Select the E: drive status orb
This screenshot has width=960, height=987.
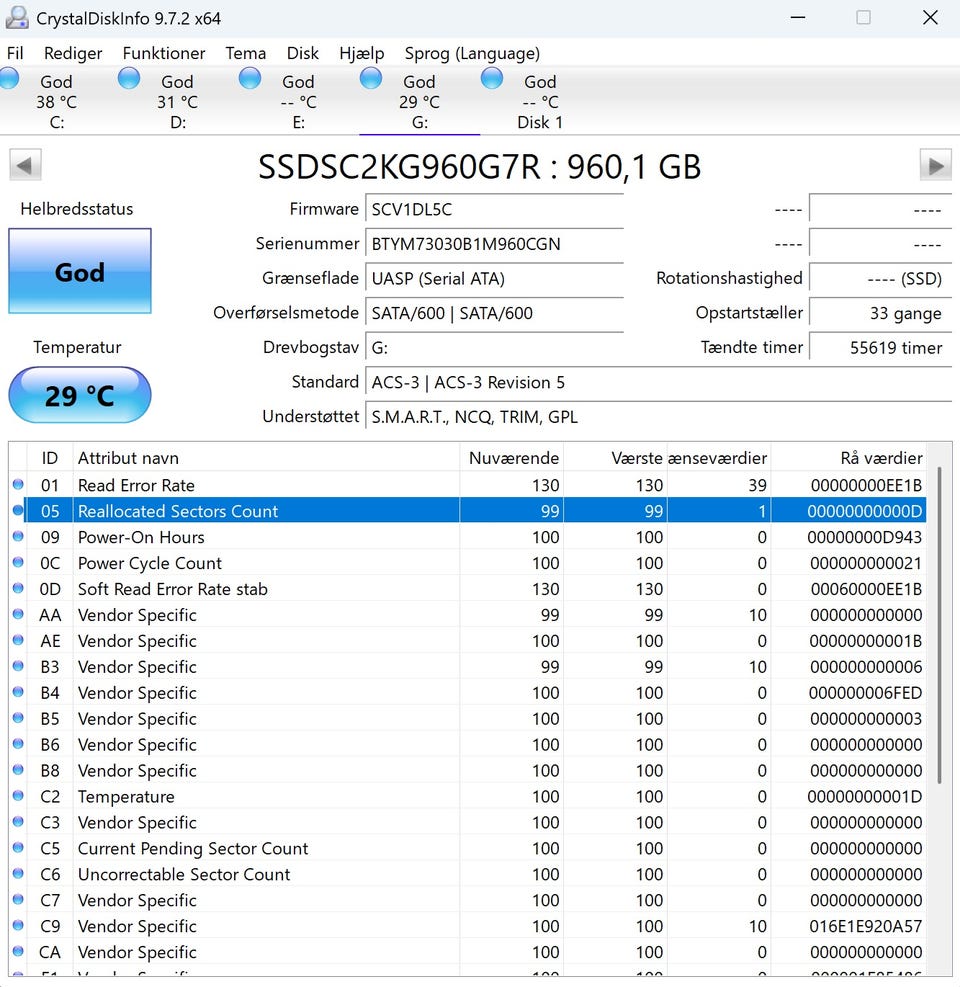pyautogui.click(x=250, y=78)
